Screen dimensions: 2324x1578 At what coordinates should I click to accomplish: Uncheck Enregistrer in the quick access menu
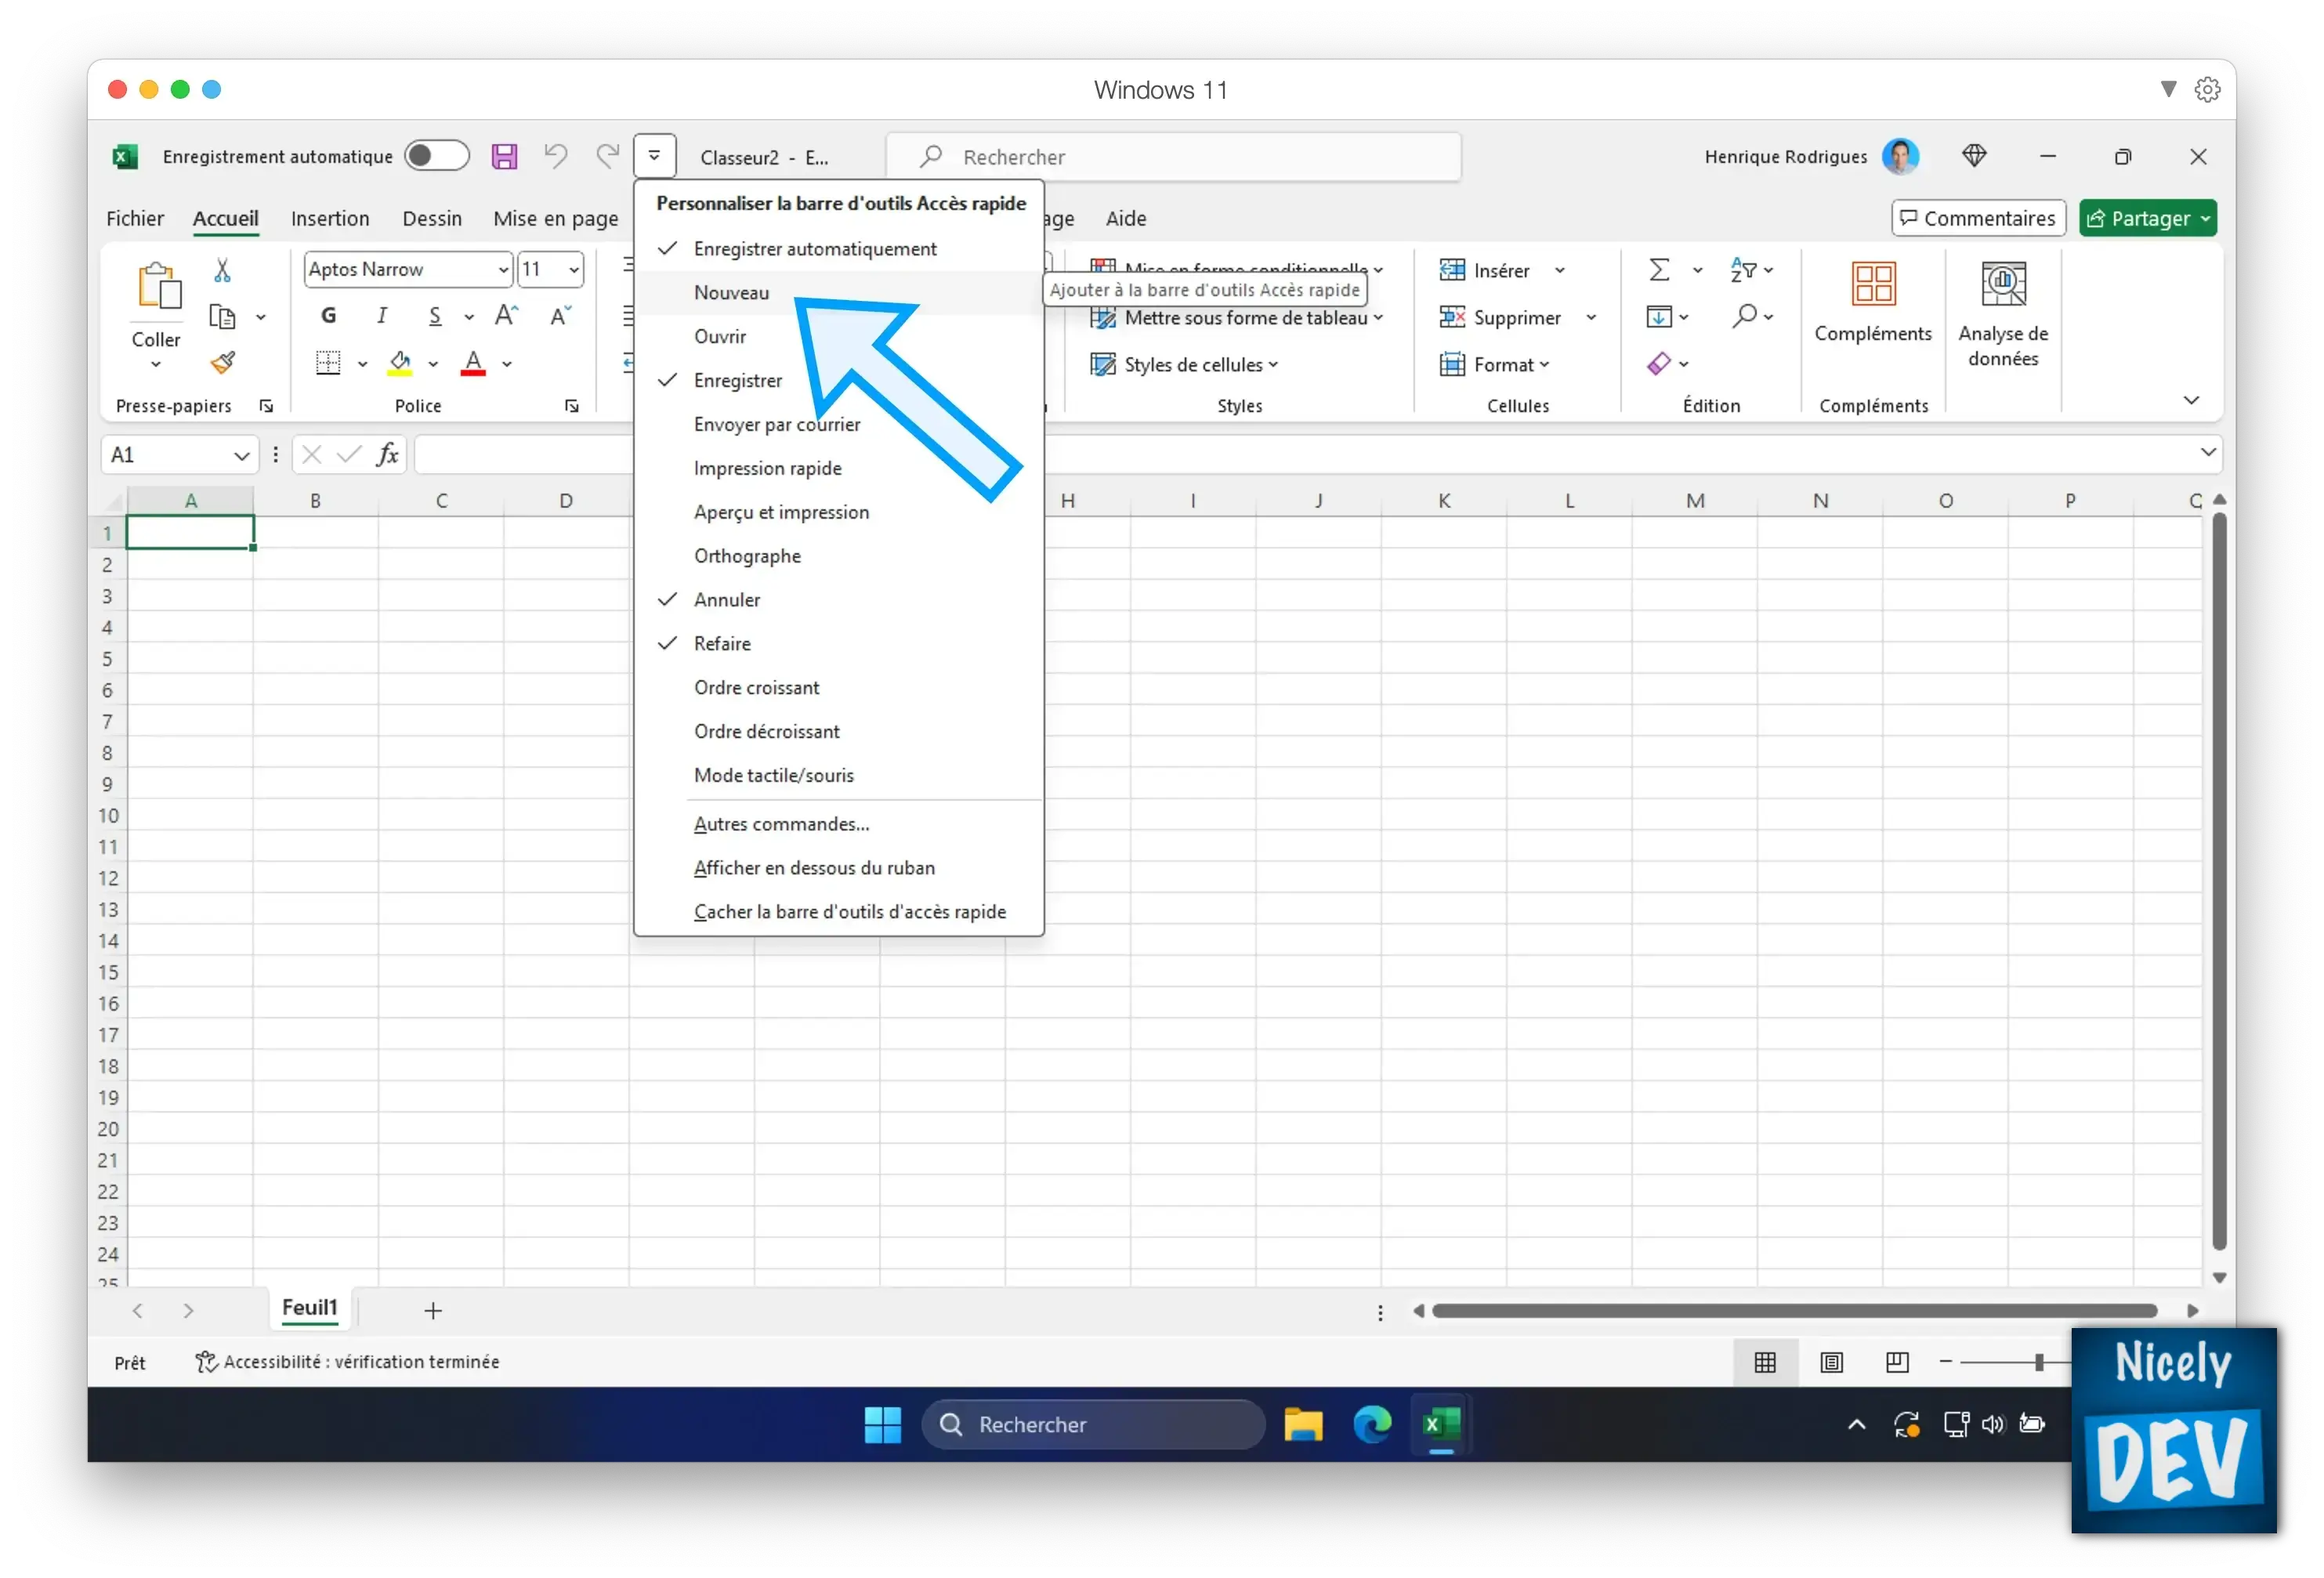pyautogui.click(x=838, y=380)
